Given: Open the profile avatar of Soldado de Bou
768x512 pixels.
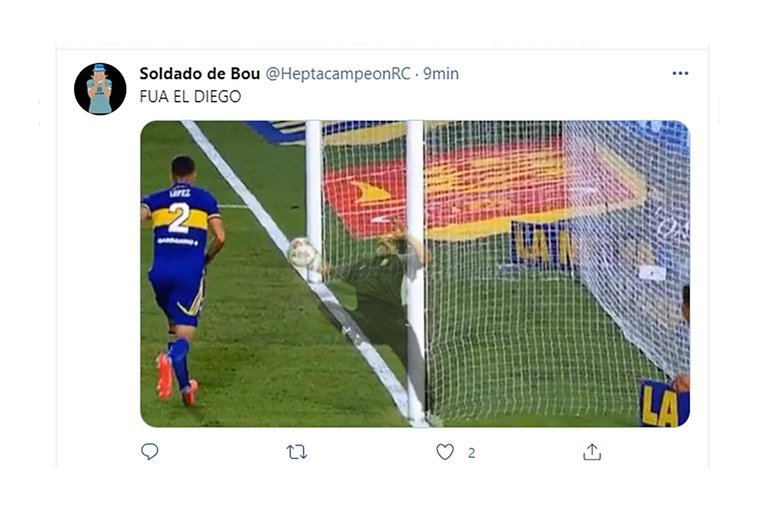Looking at the screenshot, I should (x=100, y=89).
